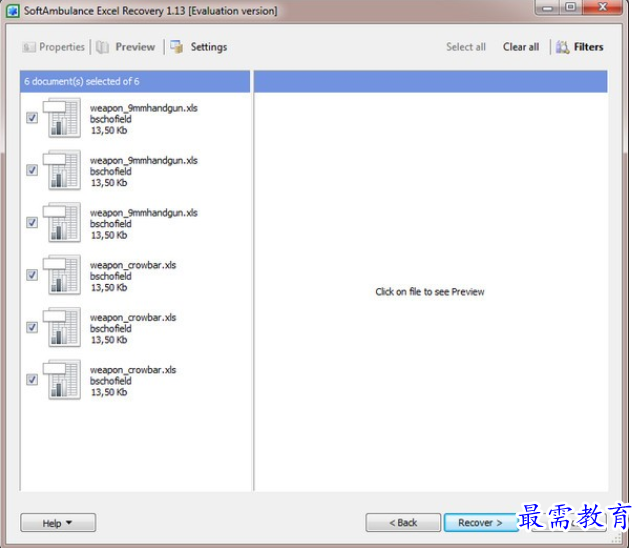Click last weapon_crowbar.xls file name
This screenshot has height=548, width=640.
click(x=133, y=370)
